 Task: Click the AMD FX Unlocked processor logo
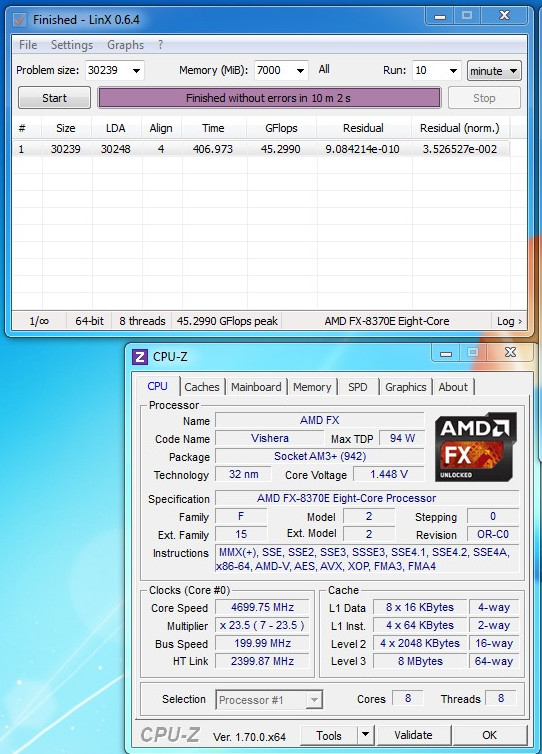[x=475, y=447]
